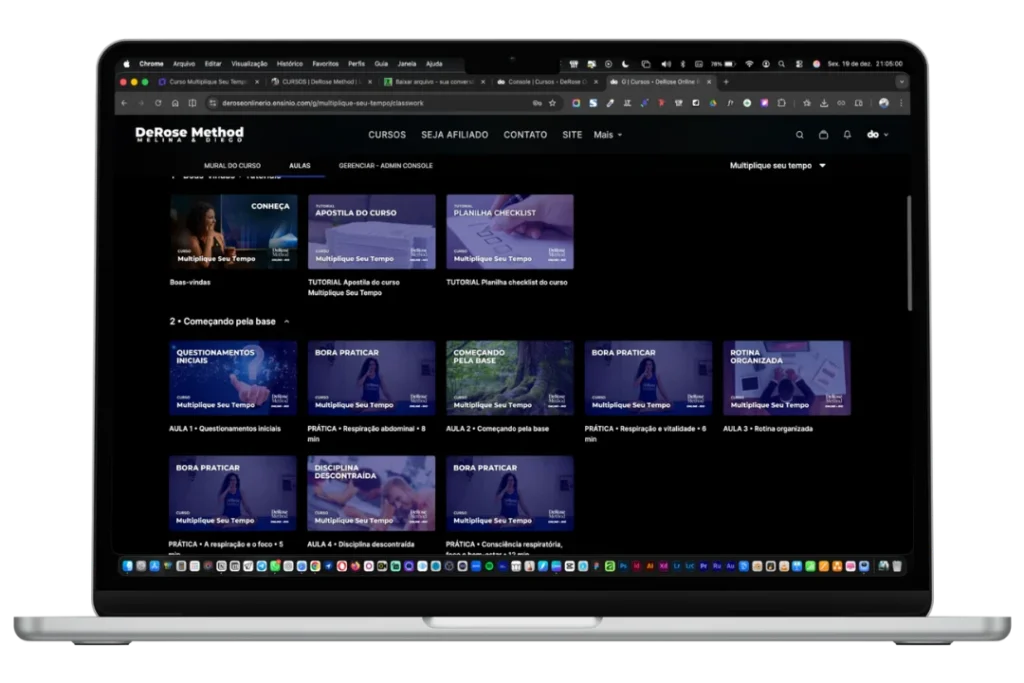Reload the page with the refresh icon

(x=158, y=103)
